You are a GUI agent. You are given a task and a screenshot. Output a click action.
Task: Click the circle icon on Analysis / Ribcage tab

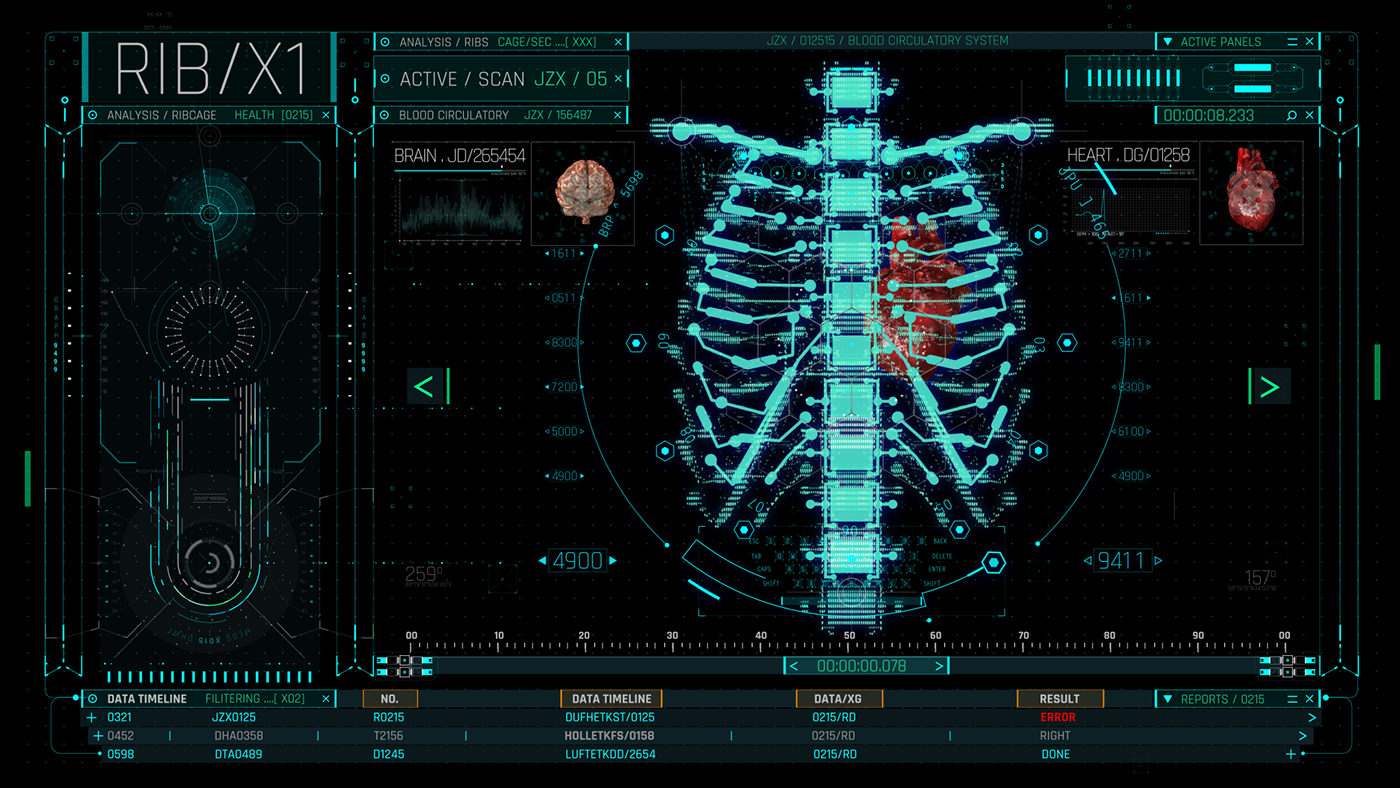(93, 115)
